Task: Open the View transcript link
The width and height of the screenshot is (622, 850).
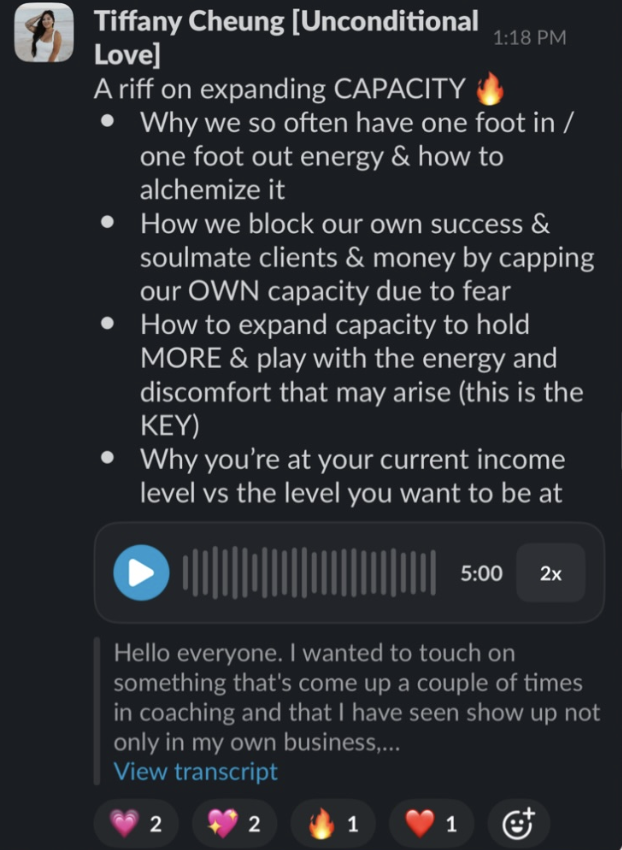Action: (195, 771)
